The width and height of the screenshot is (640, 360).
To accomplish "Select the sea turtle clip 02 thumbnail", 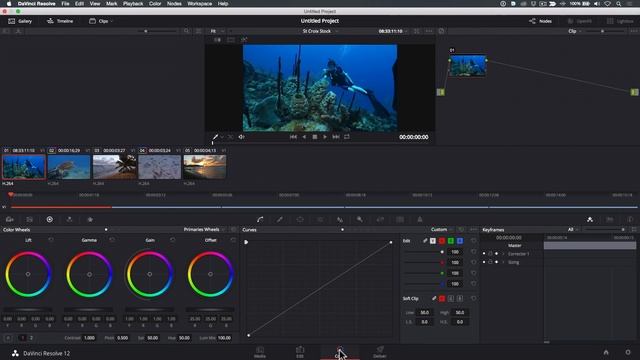I will [69, 167].
